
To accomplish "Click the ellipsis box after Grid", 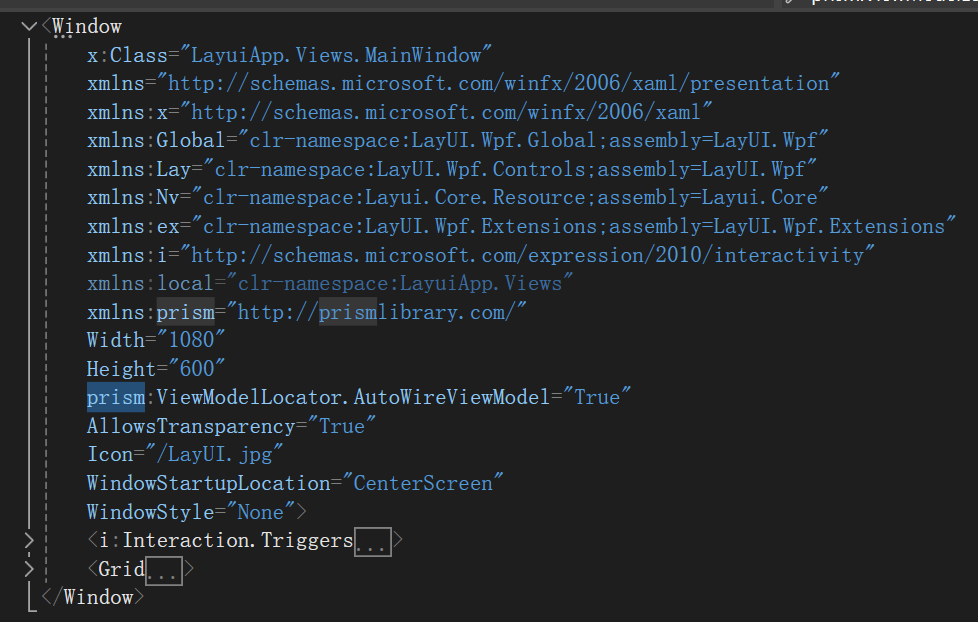I will point(164,571).
